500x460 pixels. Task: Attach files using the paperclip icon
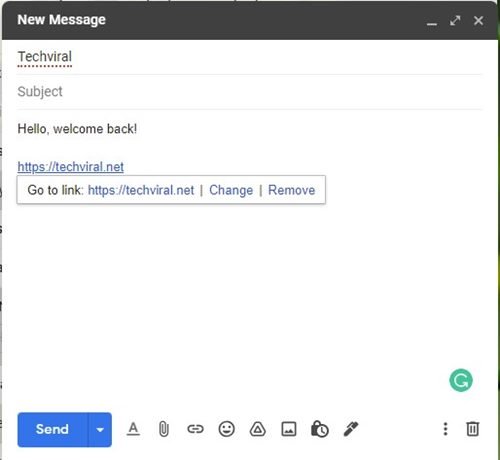click(x=164, y=429)
